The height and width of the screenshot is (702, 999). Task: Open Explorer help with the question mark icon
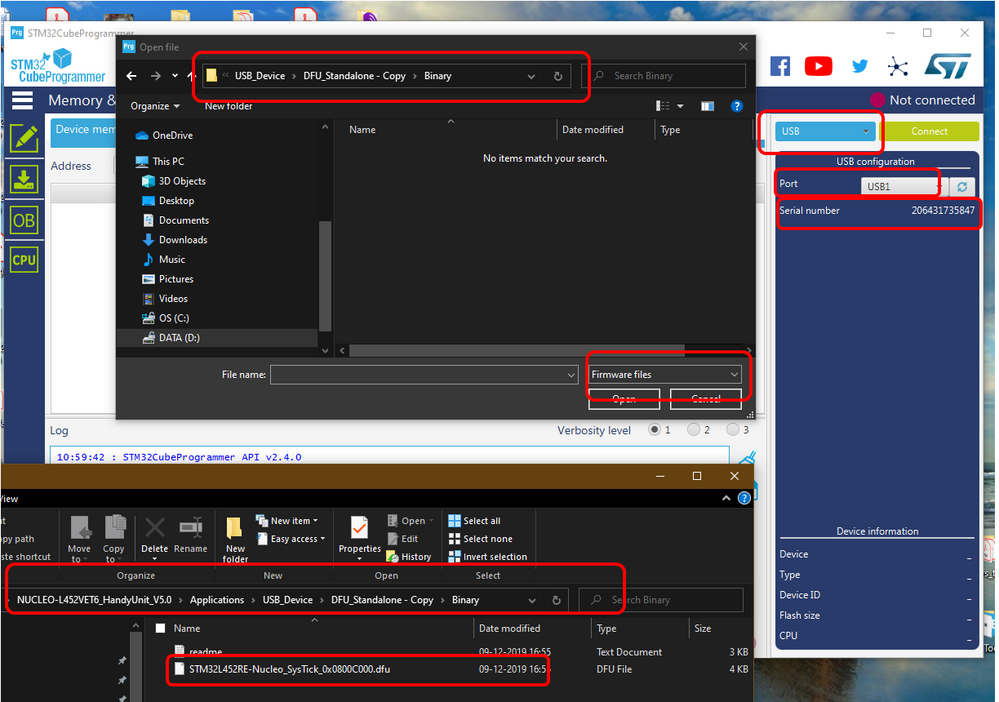[x=744, y=498]
